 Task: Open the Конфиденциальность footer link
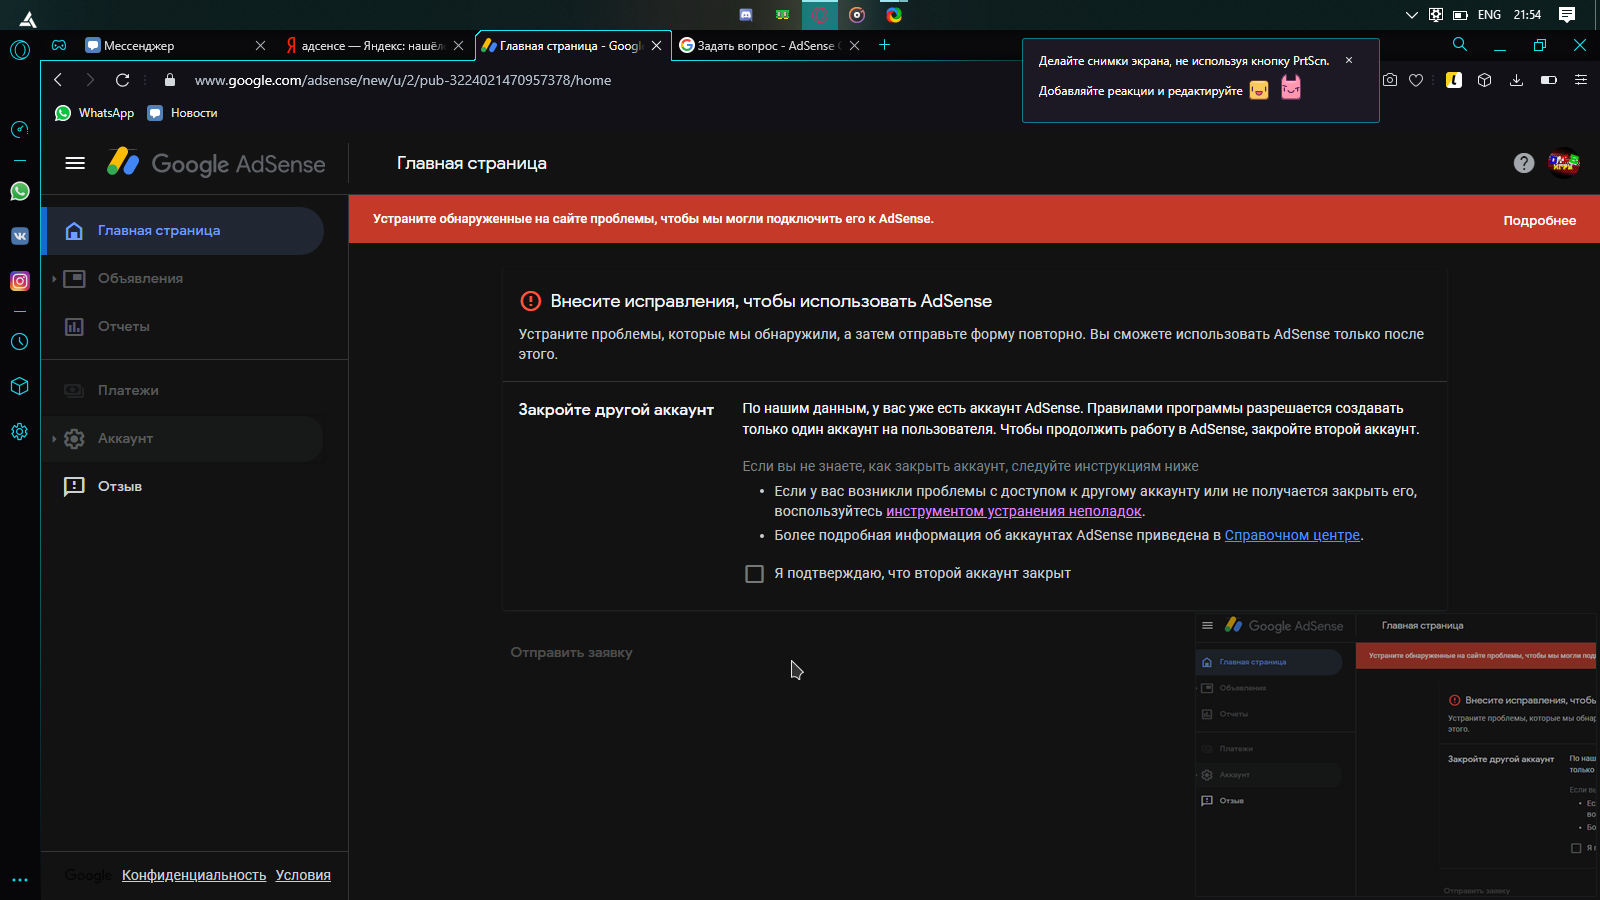[x=194, y=875]
